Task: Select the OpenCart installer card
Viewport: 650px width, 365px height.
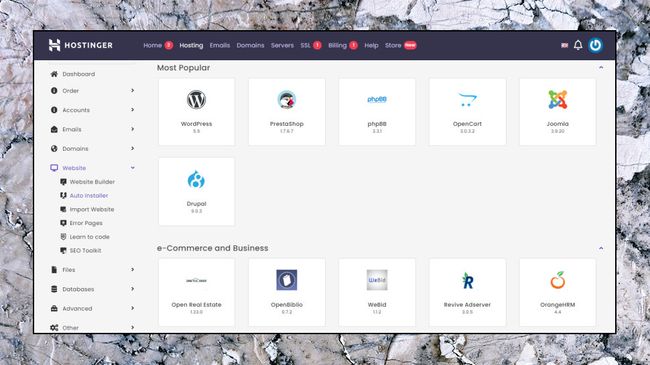Action: 467,112
